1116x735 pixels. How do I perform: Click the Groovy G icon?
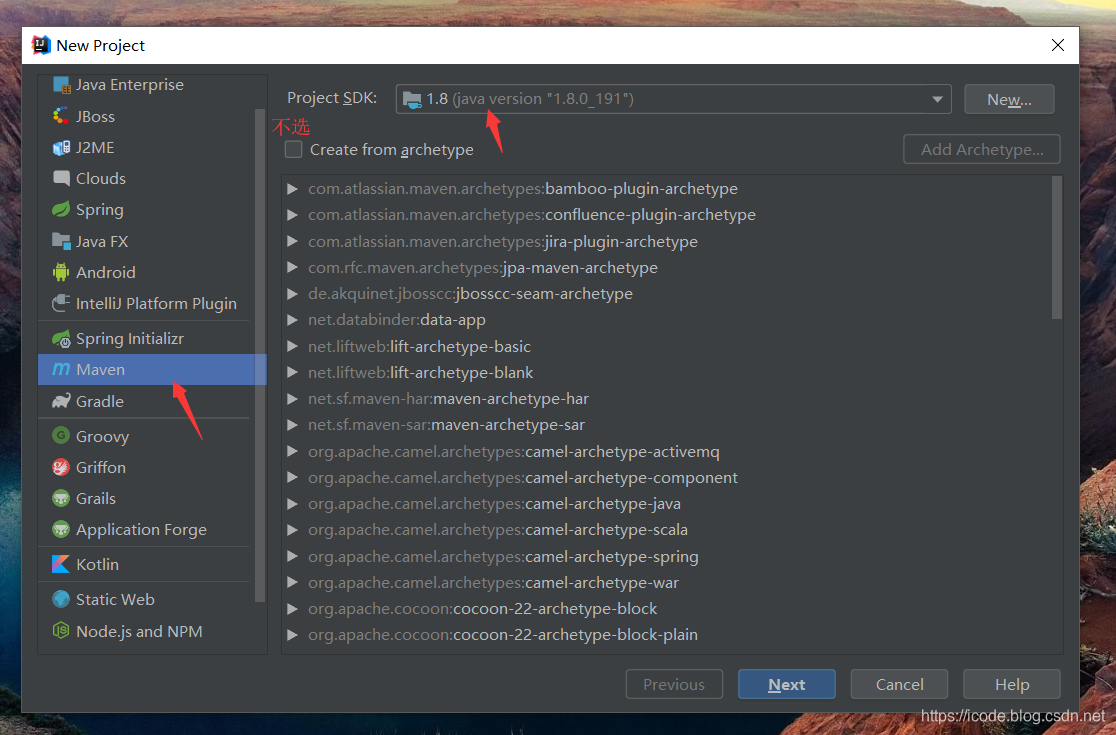[x=61, y=435]
